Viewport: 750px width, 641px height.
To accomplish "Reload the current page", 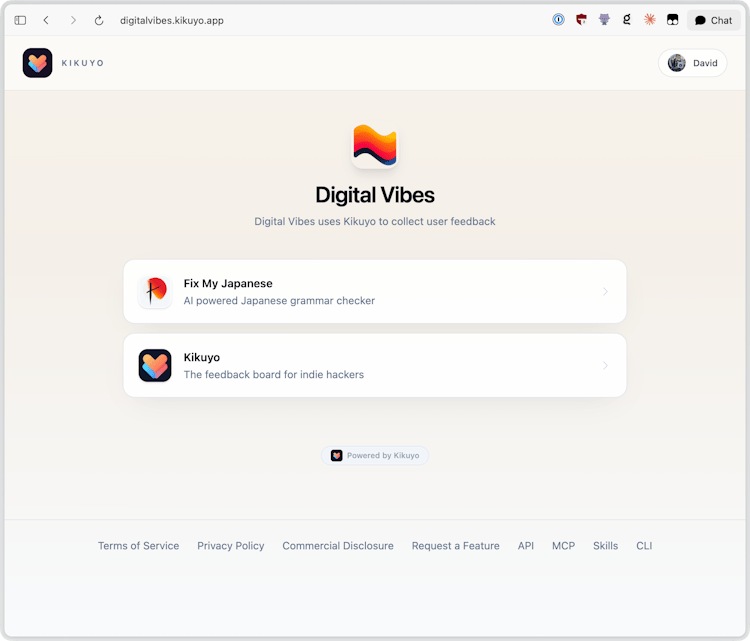I will [99, 20].
